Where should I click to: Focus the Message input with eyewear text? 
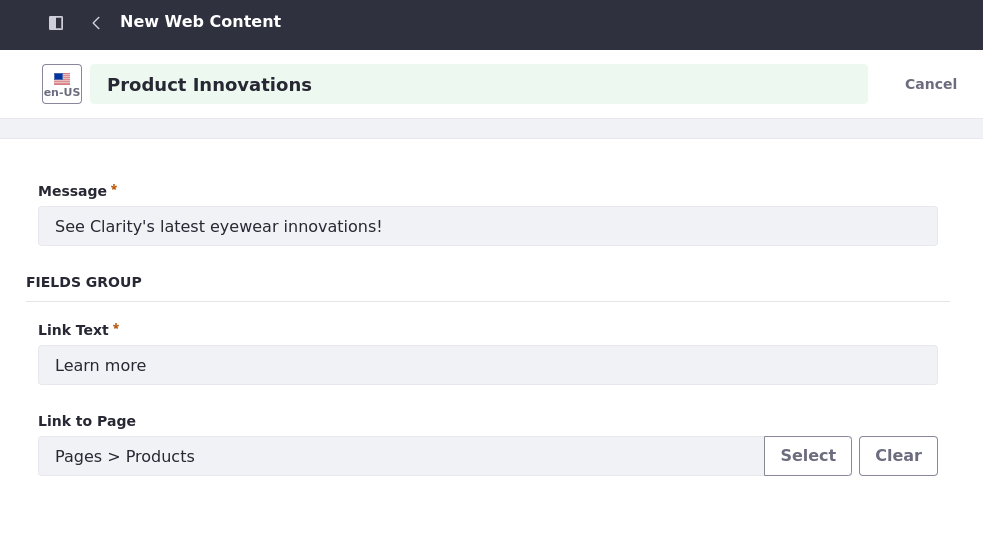pyautogui.click(x=488, y=226)
